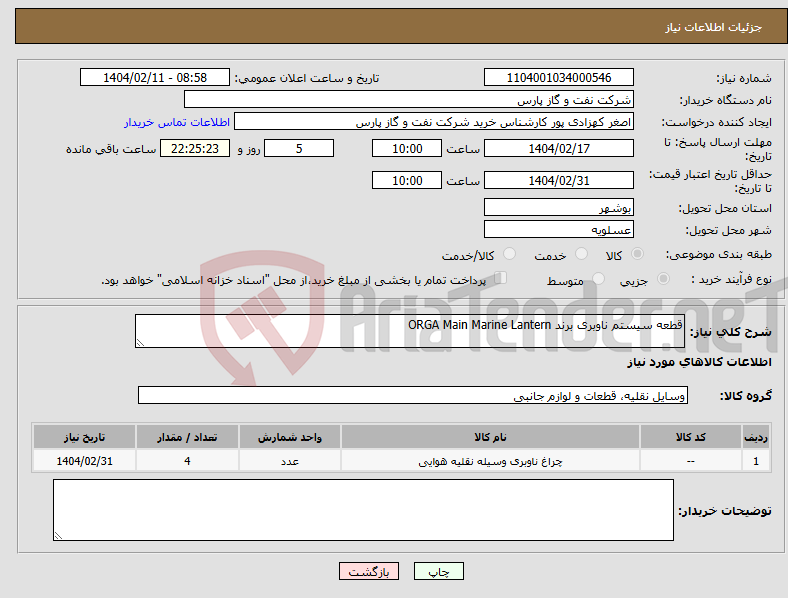Click the remaining days field showing 5
788x598 pixels.
coord(299,148)
